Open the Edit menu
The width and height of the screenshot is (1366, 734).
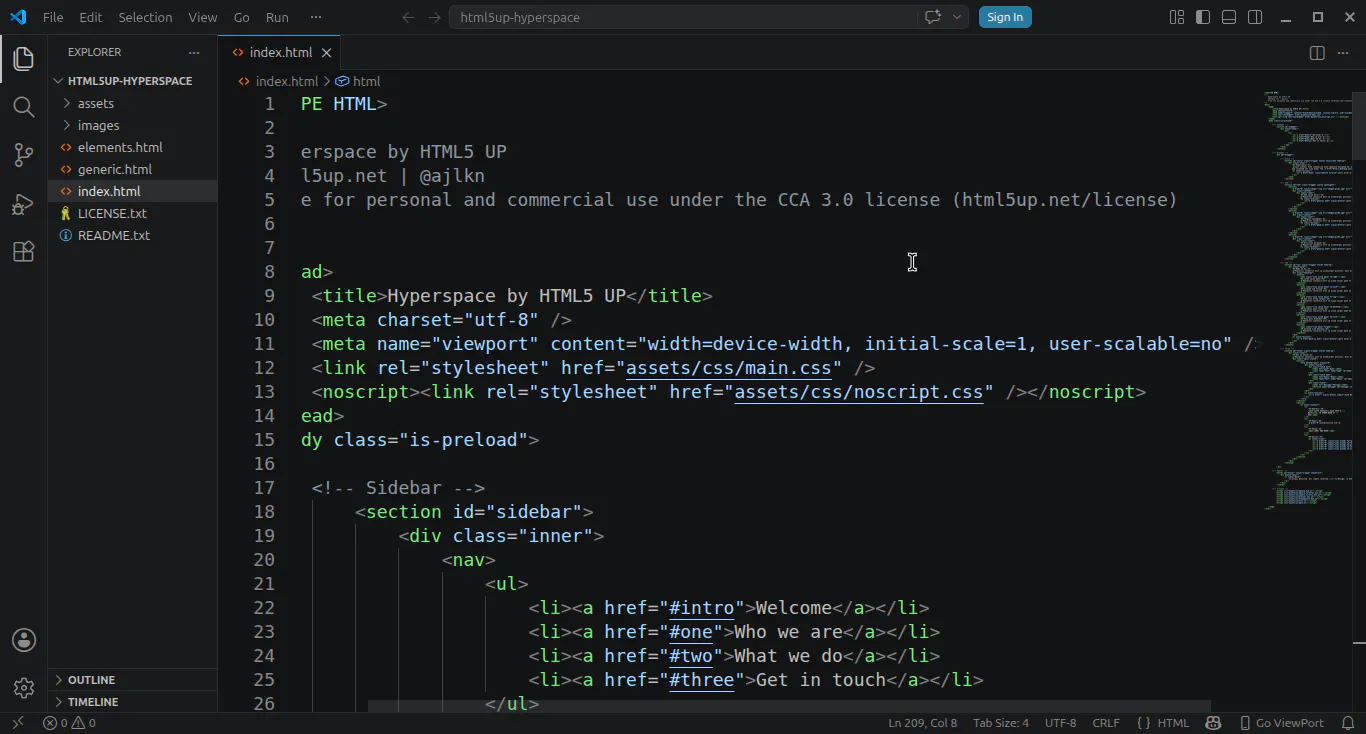(91, 17)
